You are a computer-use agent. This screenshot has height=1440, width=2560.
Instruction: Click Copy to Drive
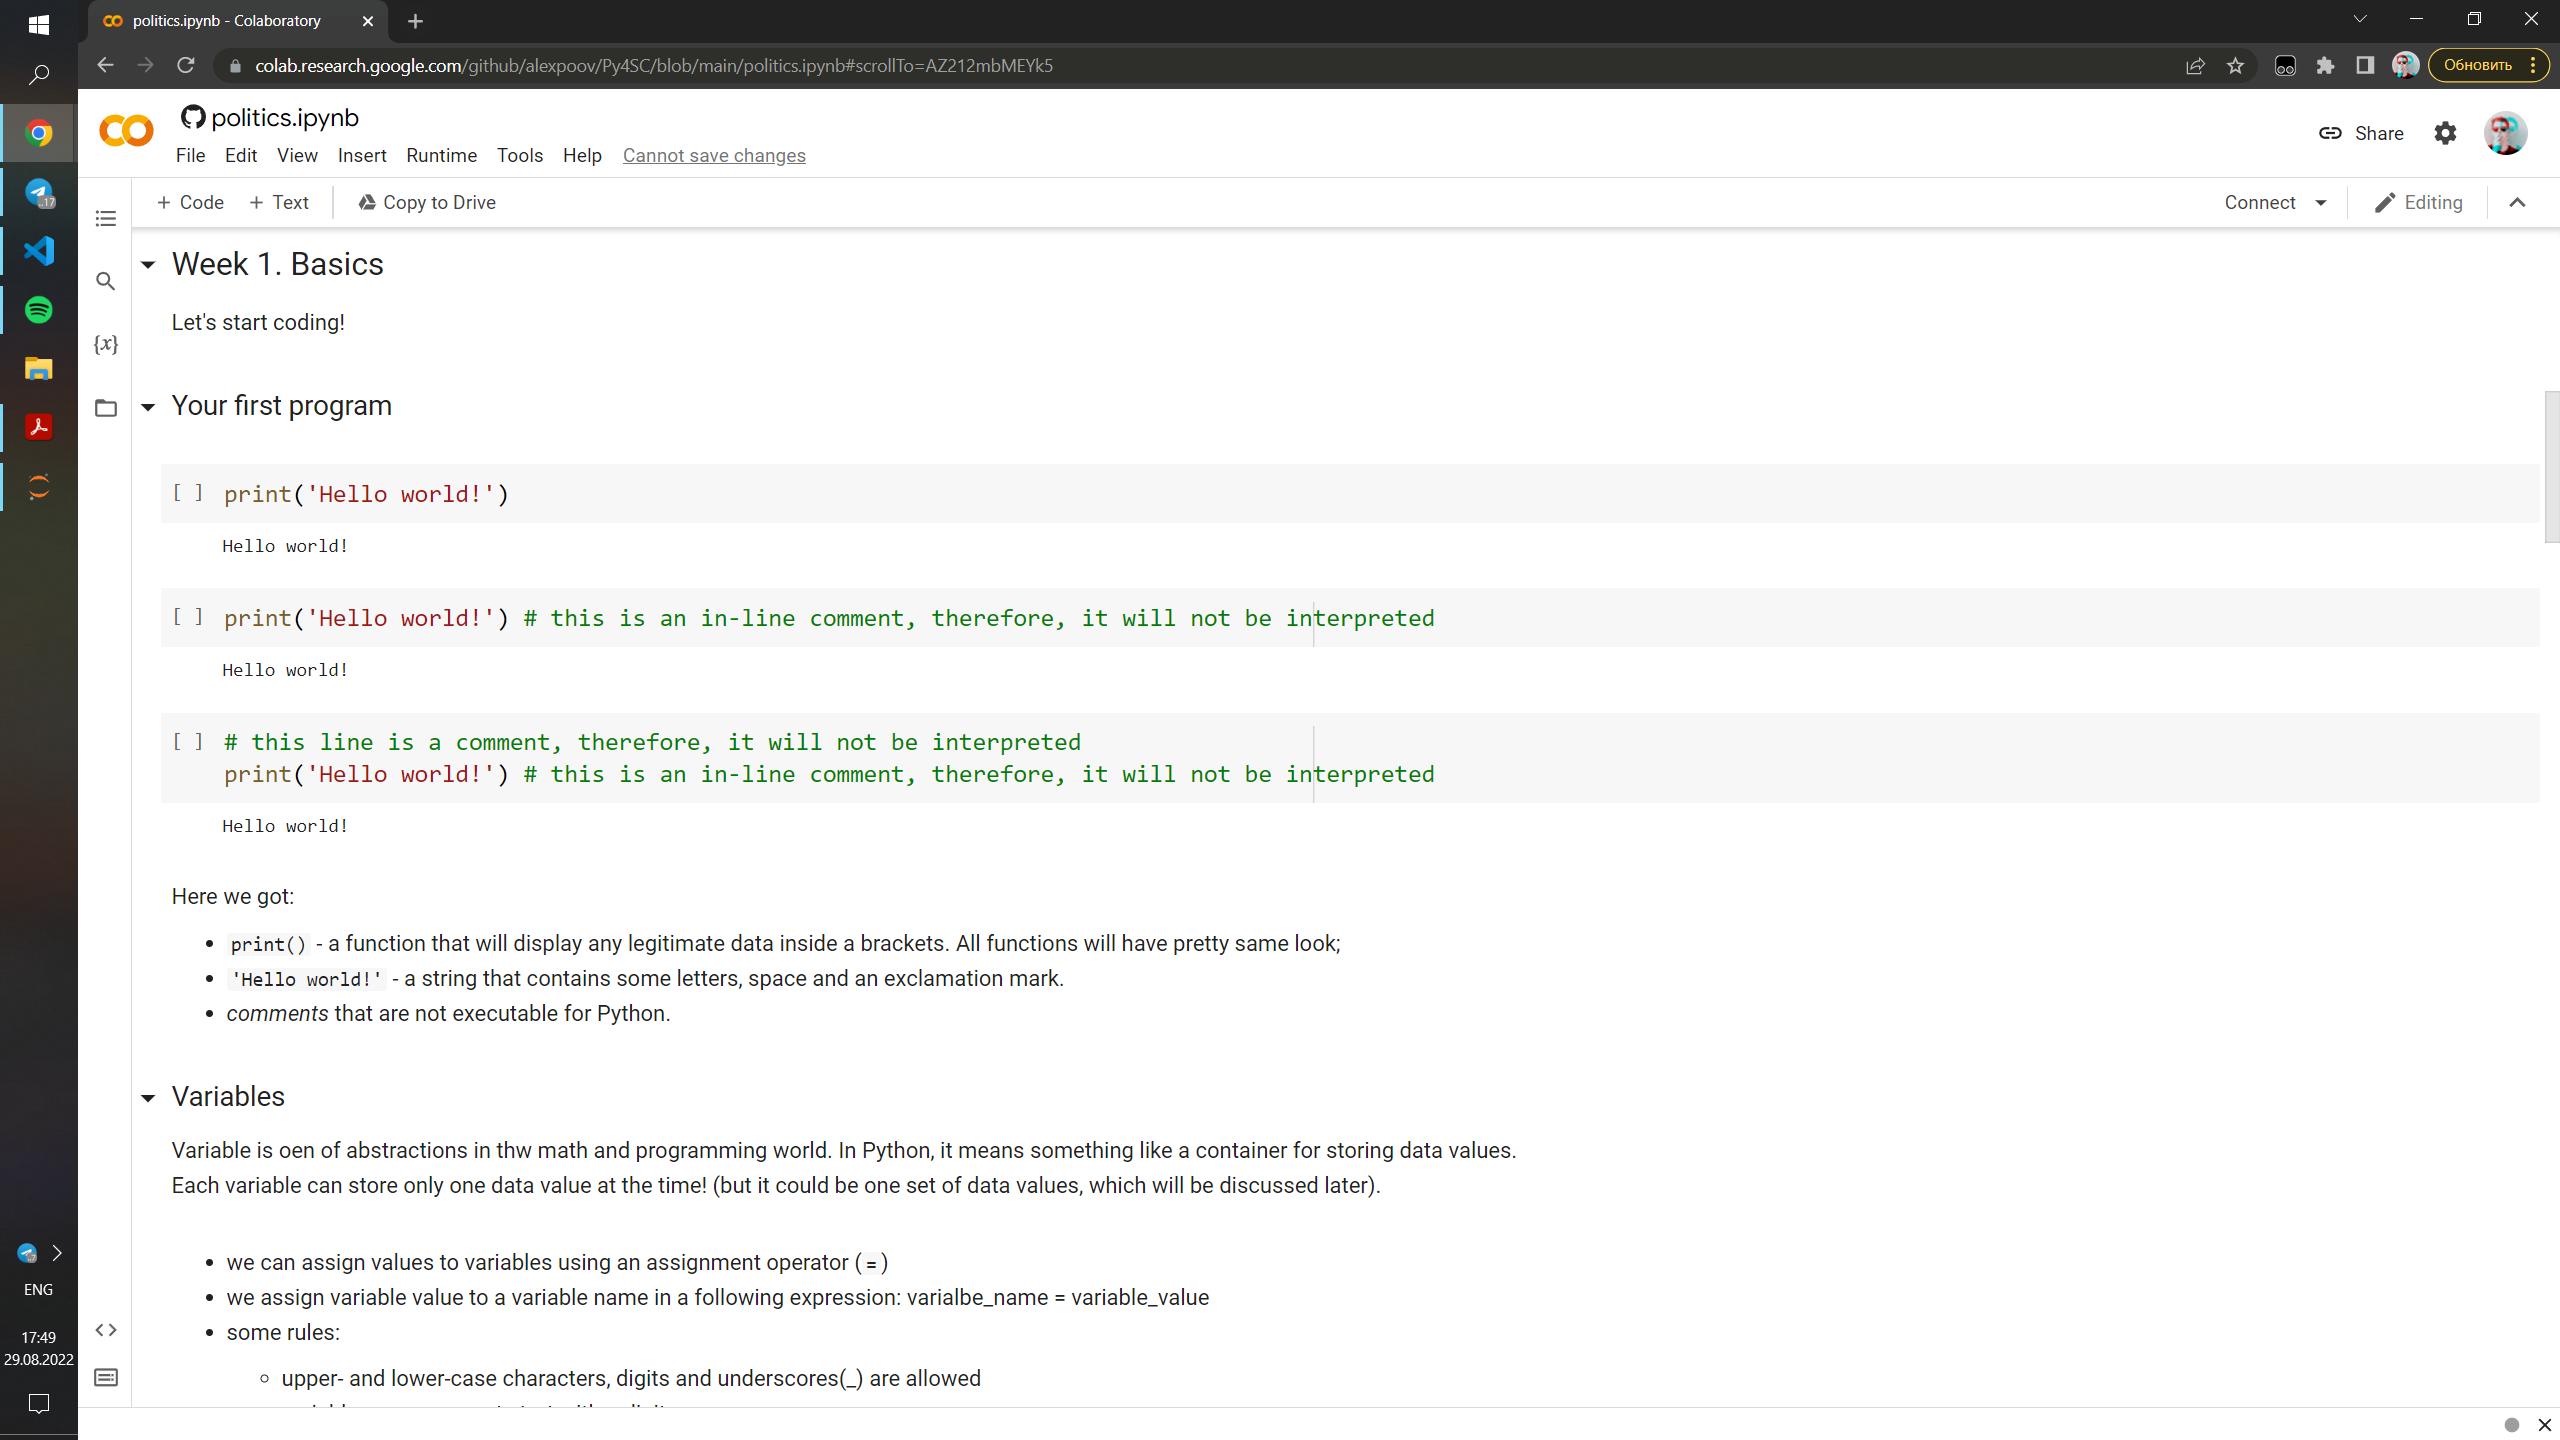427,203
